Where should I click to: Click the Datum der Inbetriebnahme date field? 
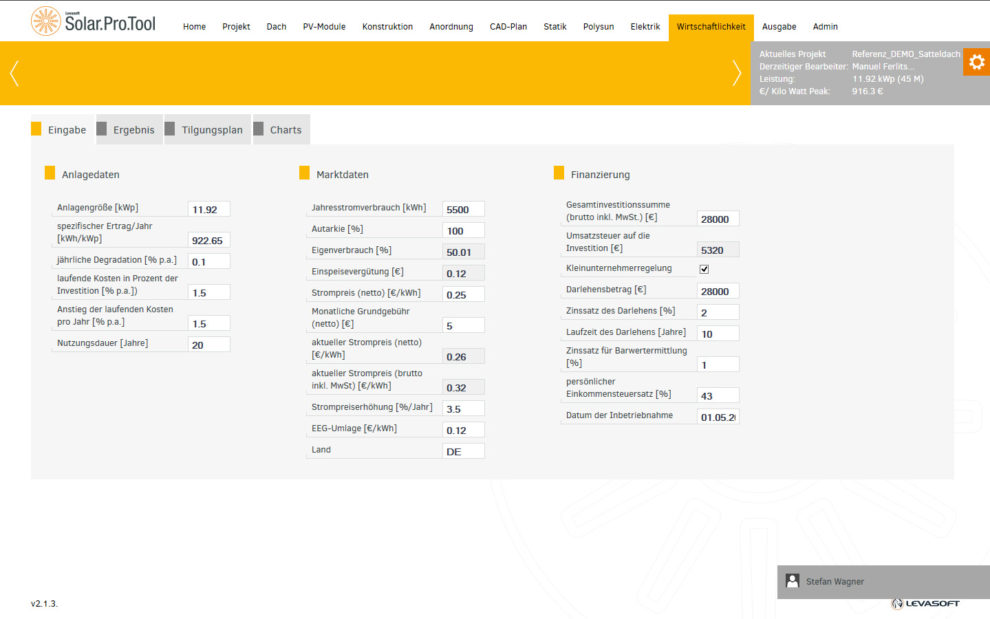coord(718,417)
